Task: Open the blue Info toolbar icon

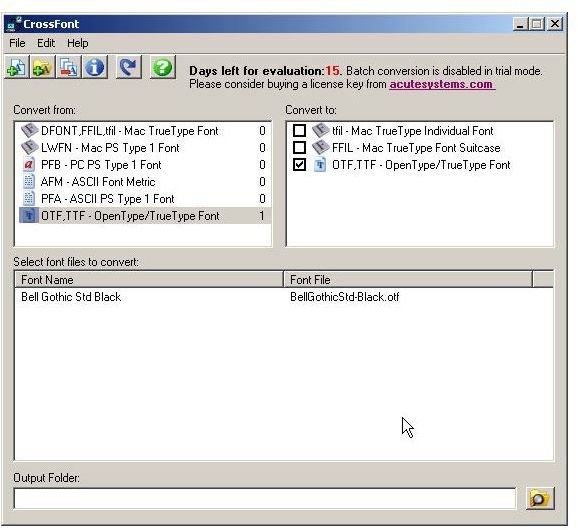Action: pos(95,67)
